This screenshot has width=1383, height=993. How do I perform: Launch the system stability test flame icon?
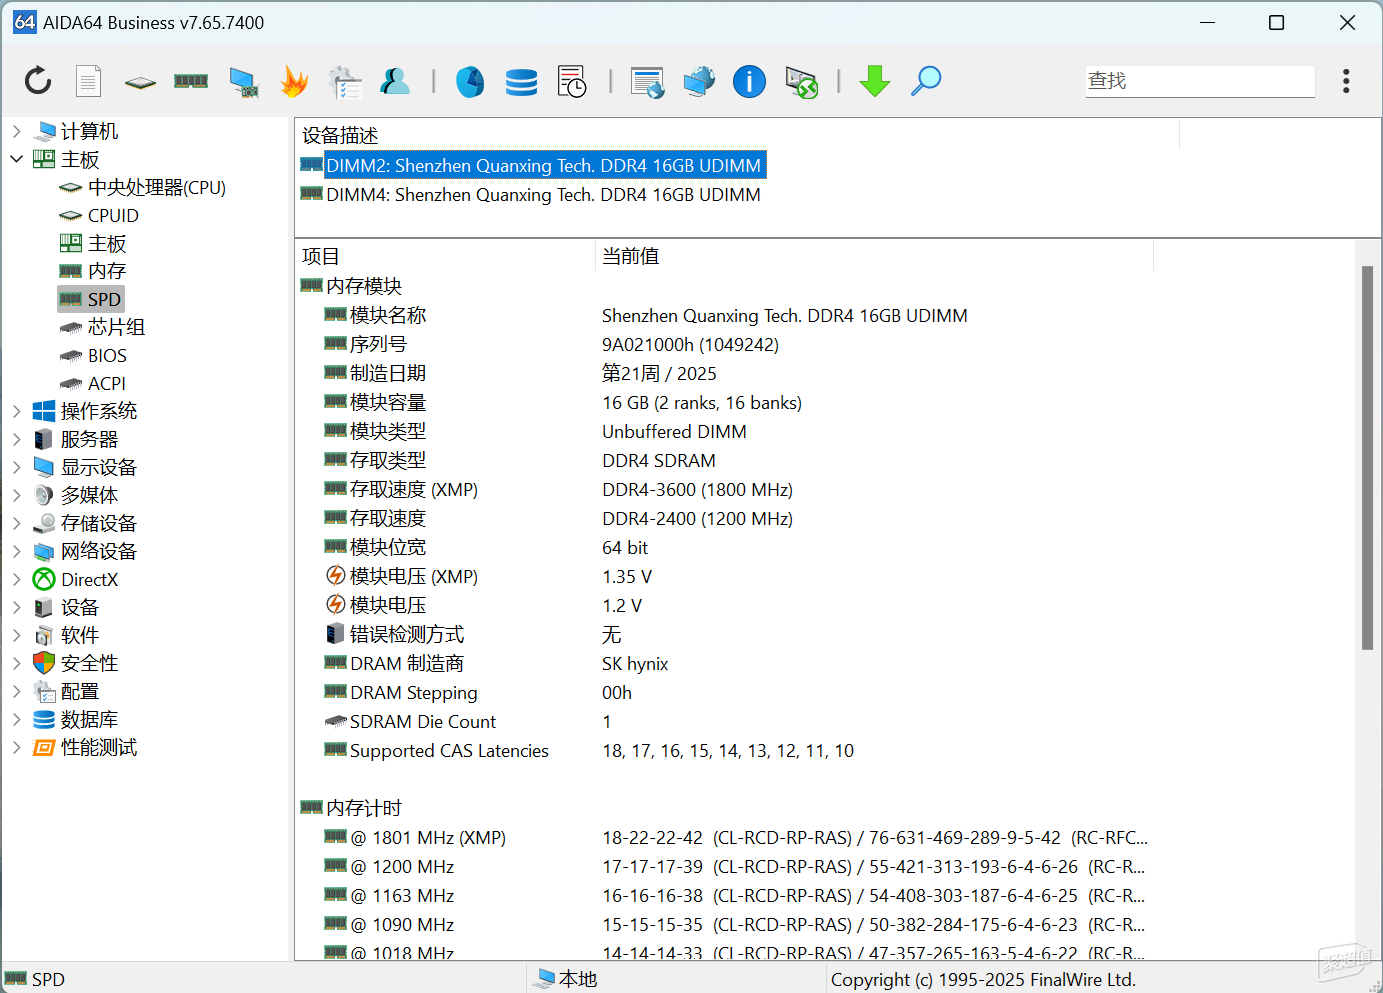click(x=294, y=81)
